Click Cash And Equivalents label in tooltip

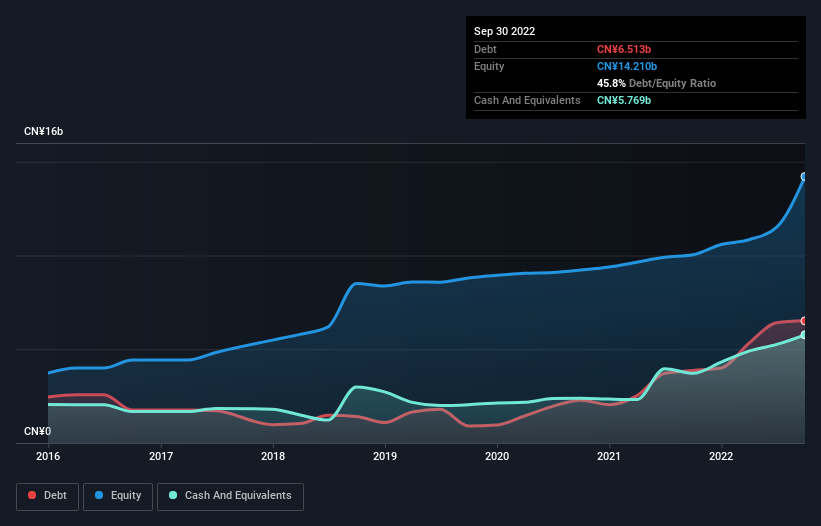[x=527, y=100]
